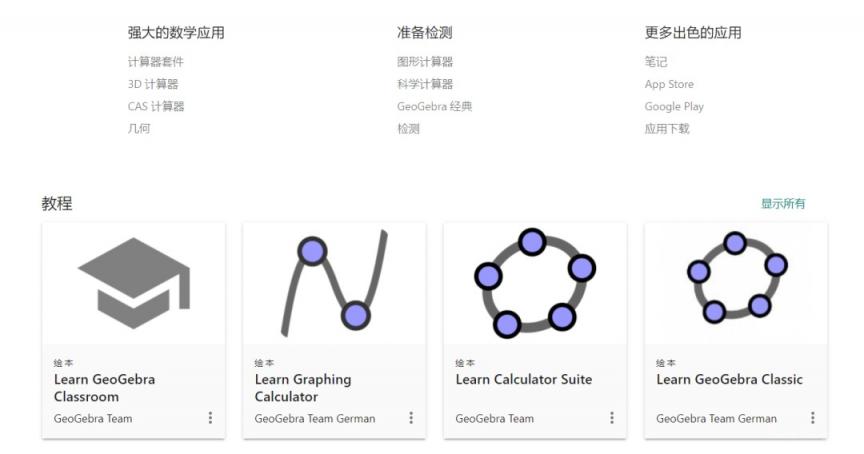
Task: Open the App Store link
Action: tap(669, 84)
